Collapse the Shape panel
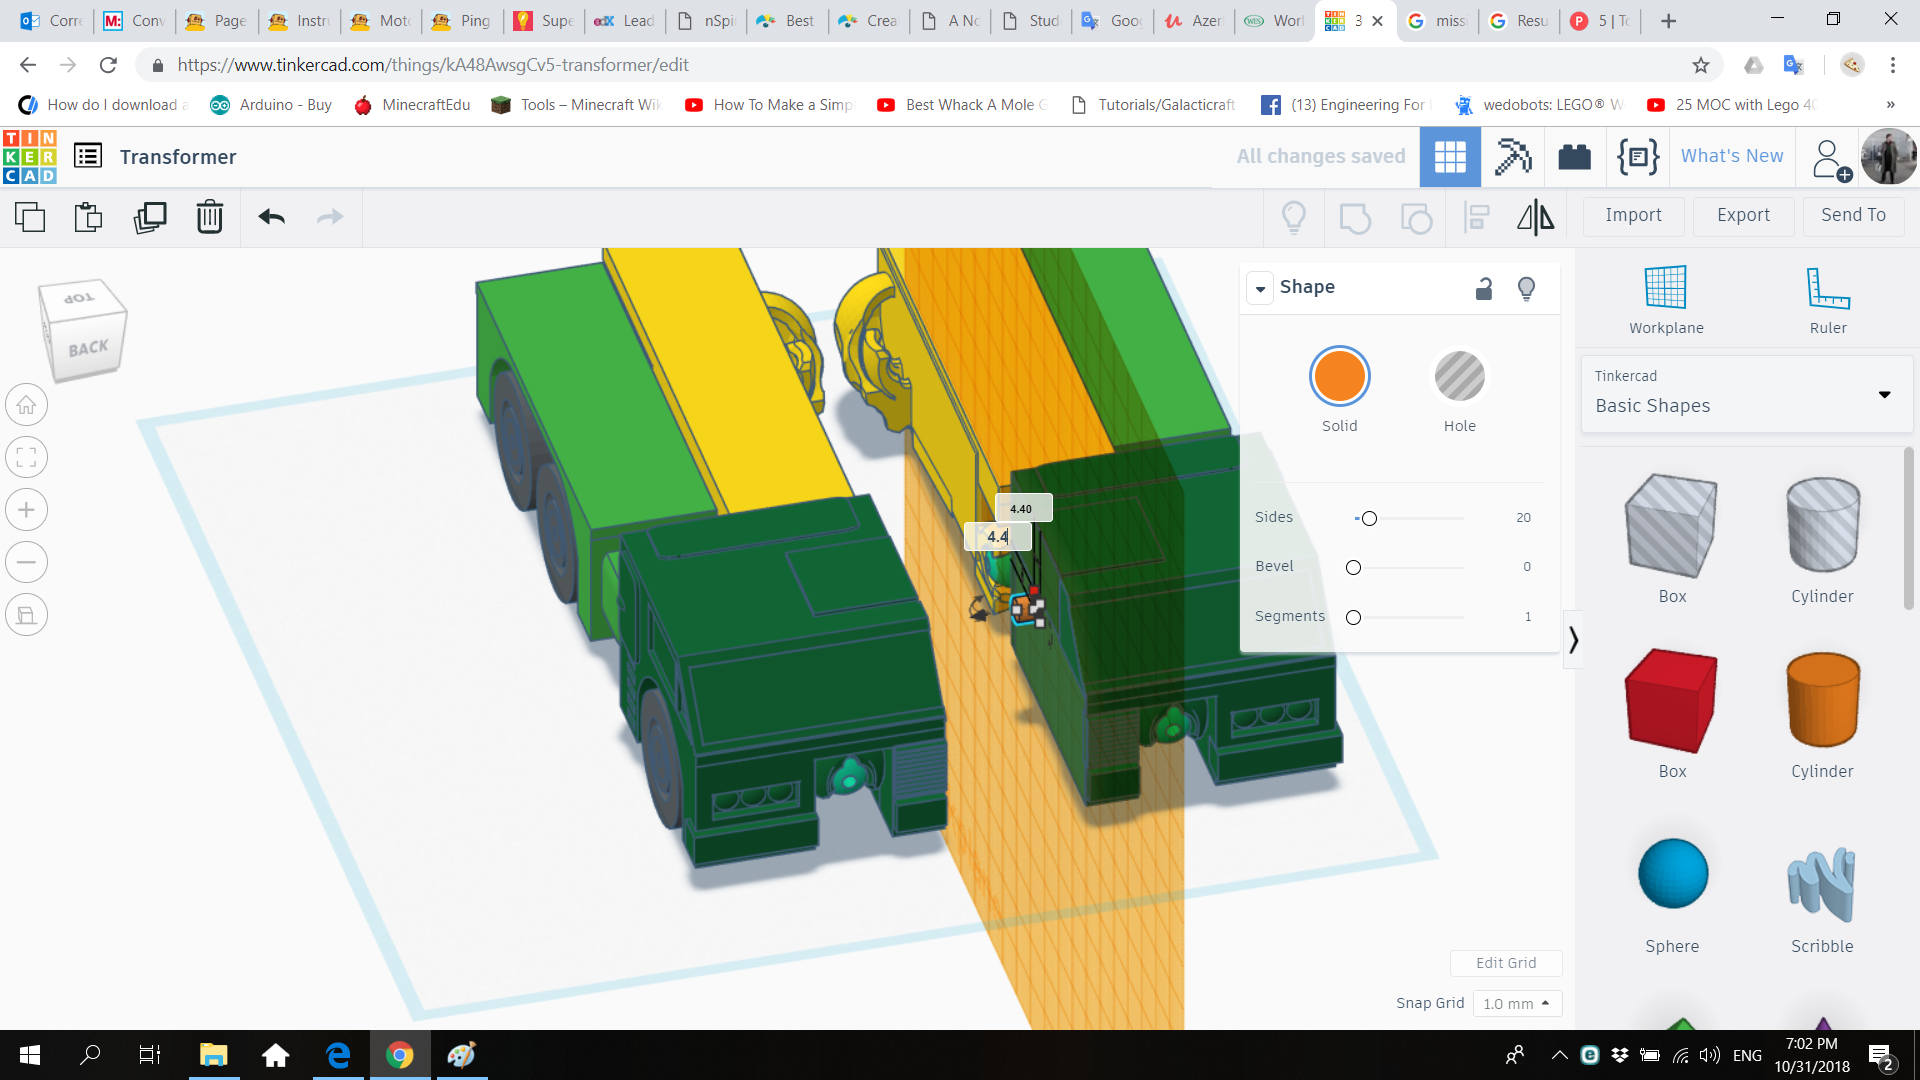This screenshot has width=1920, height=1080. point(1260,288)
